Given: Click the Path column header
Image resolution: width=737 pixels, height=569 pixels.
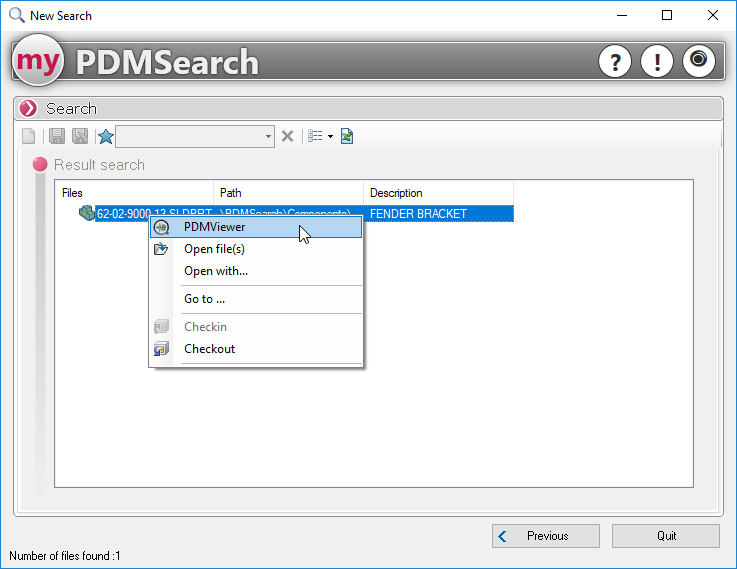Looking at the screenshot, I should point(288,193).
